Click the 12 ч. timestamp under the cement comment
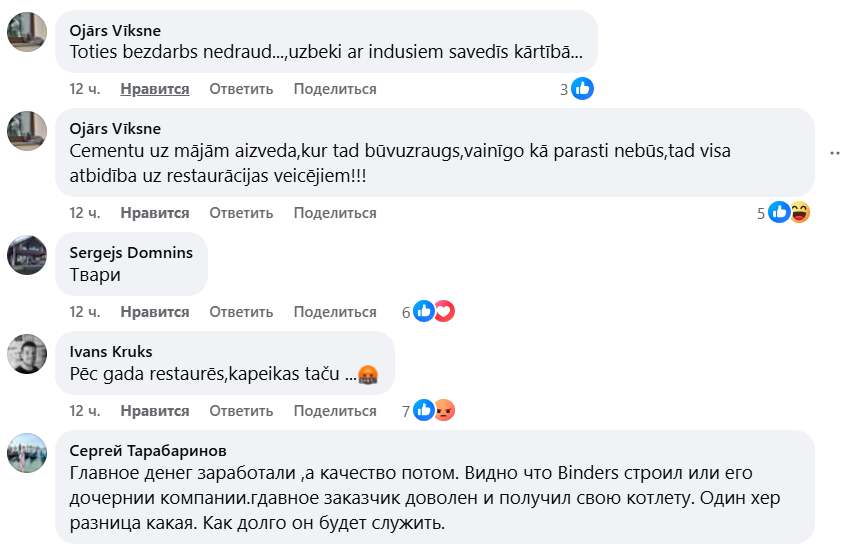Image resolution: width=841 pixels, height=545 pixels. click(x=84, y=213)
